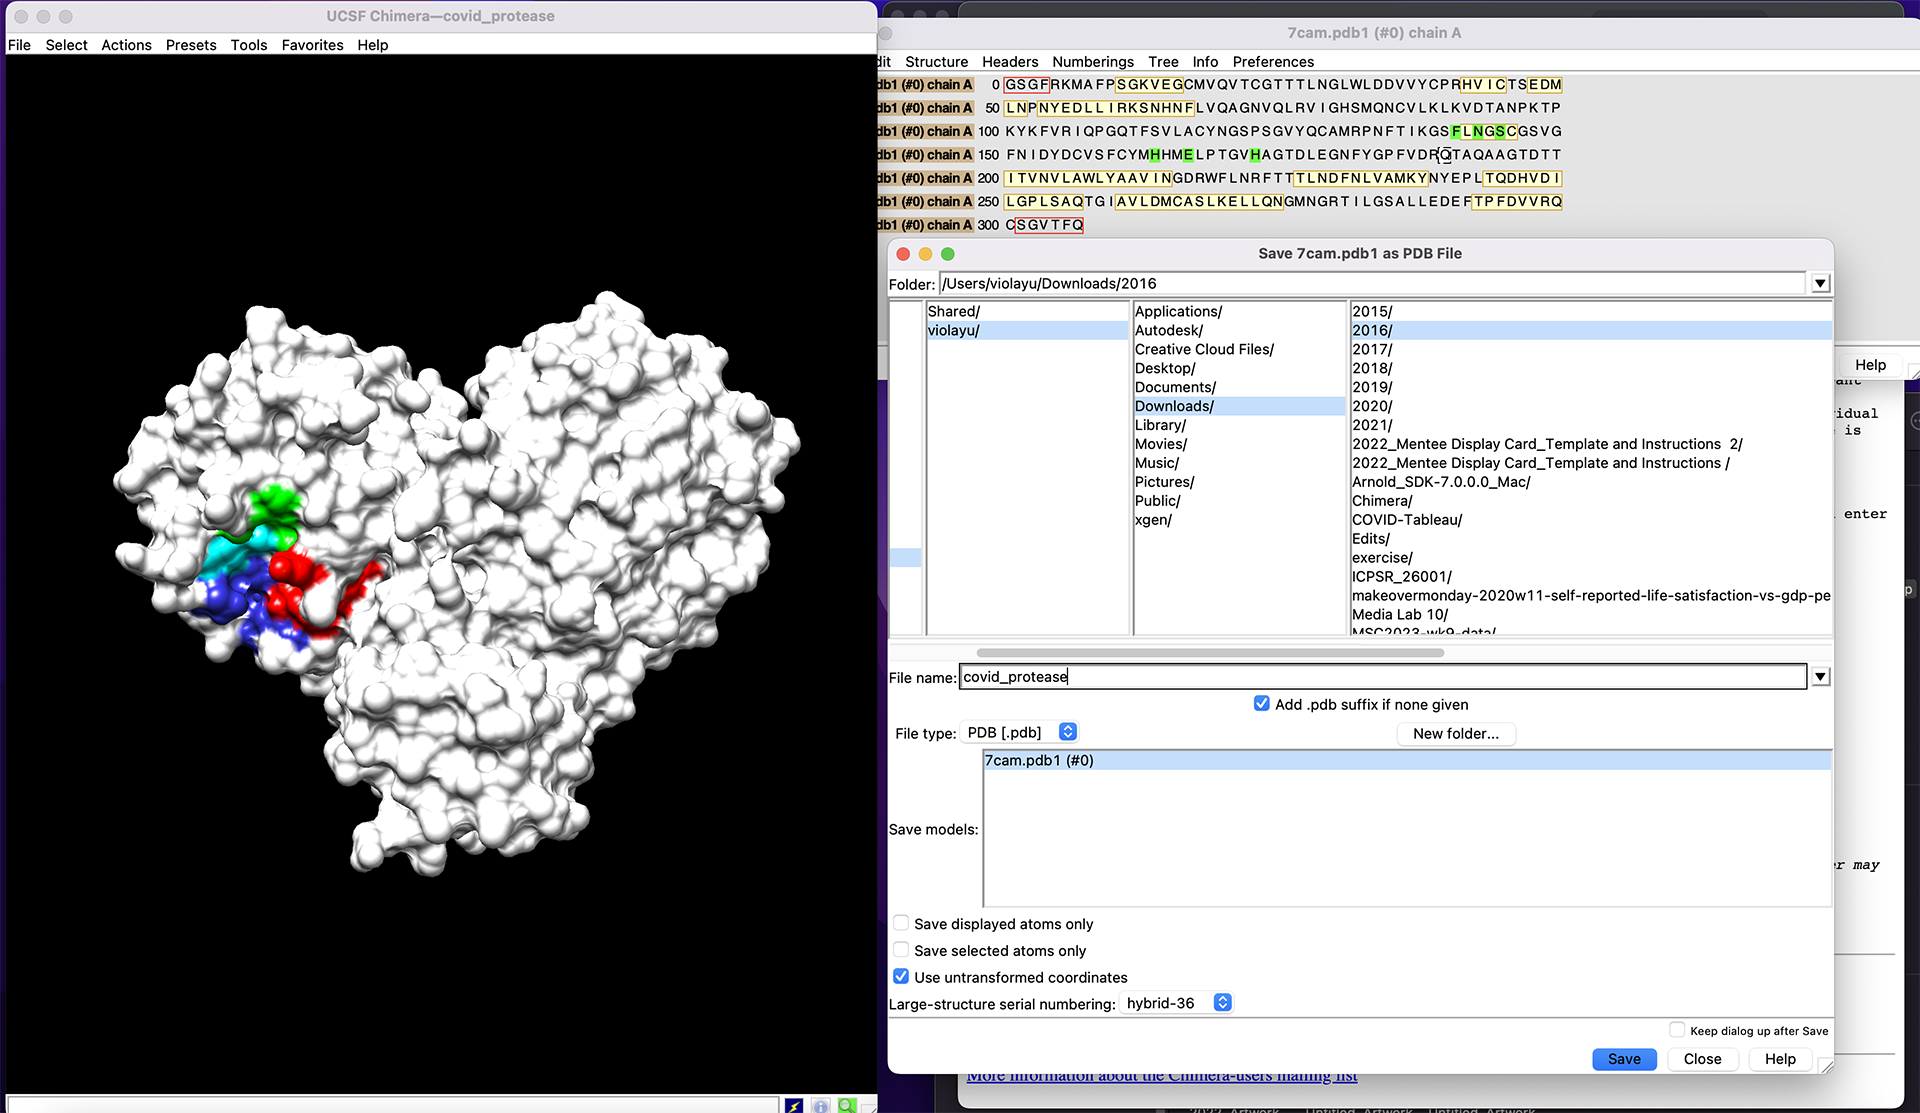1920x1113 pixels.
Task: Open Preferences menu in sequence window
Action: point(1273,62)
